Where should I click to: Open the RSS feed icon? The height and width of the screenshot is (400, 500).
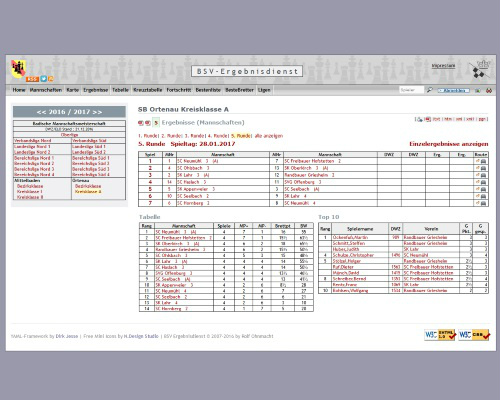[x=32, y=79]
